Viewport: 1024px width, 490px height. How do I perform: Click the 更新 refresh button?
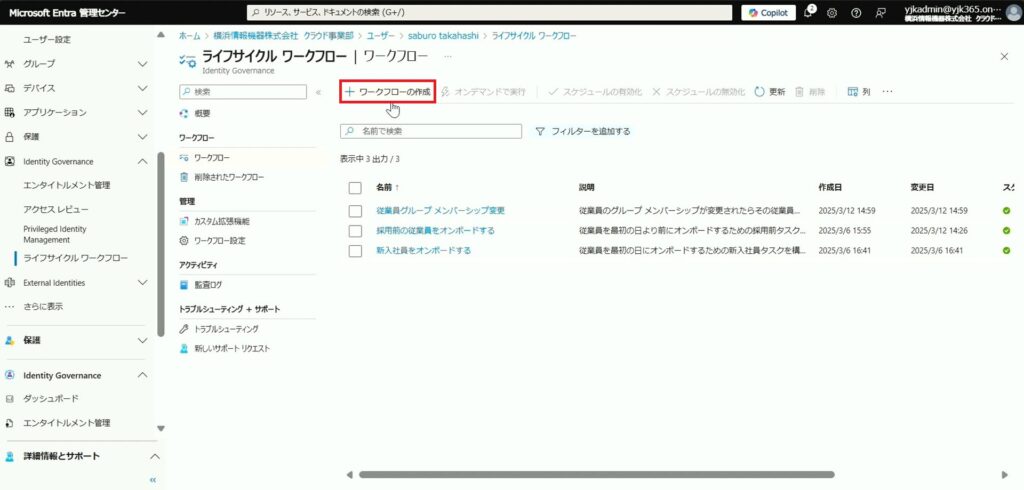770,92
